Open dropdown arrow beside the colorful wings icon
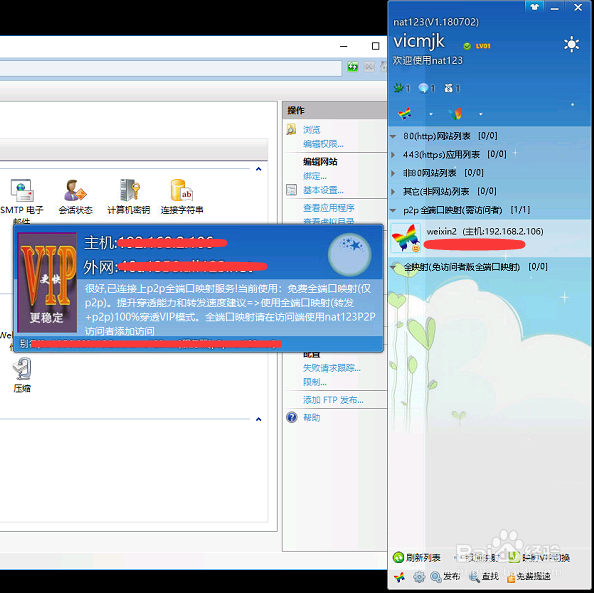594x593 pixels. click(x=481, y=114)
